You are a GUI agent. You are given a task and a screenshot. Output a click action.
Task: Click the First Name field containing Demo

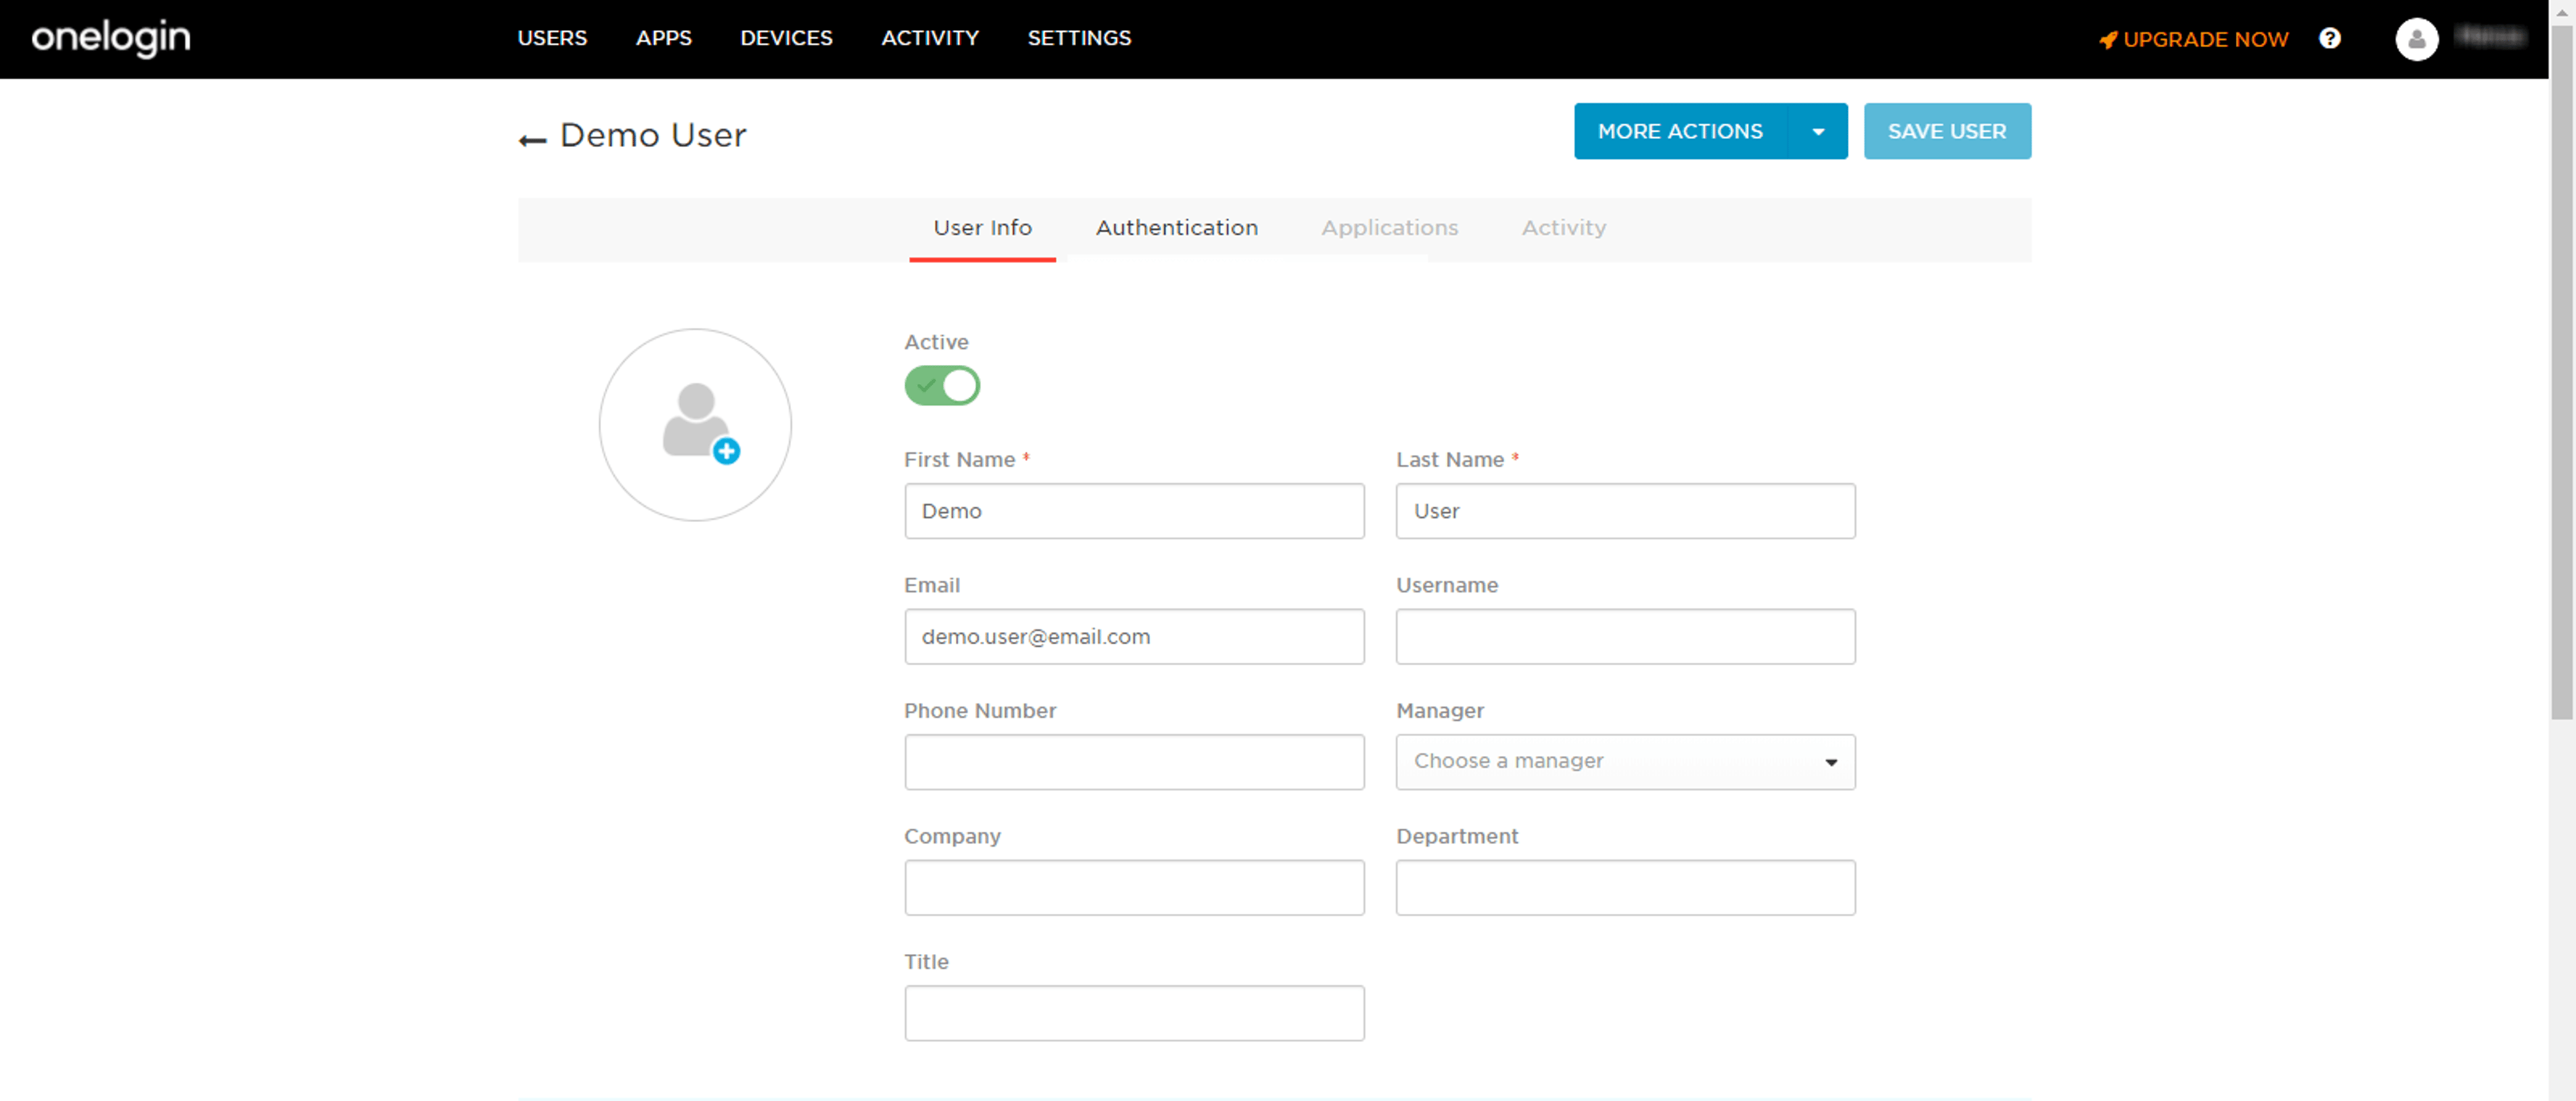point(1134,511)
